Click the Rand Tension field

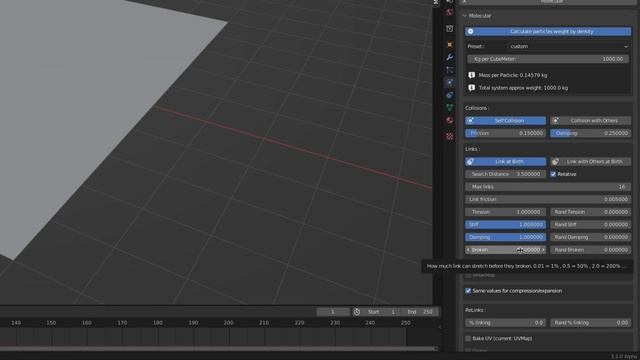(x=590, y=212)
